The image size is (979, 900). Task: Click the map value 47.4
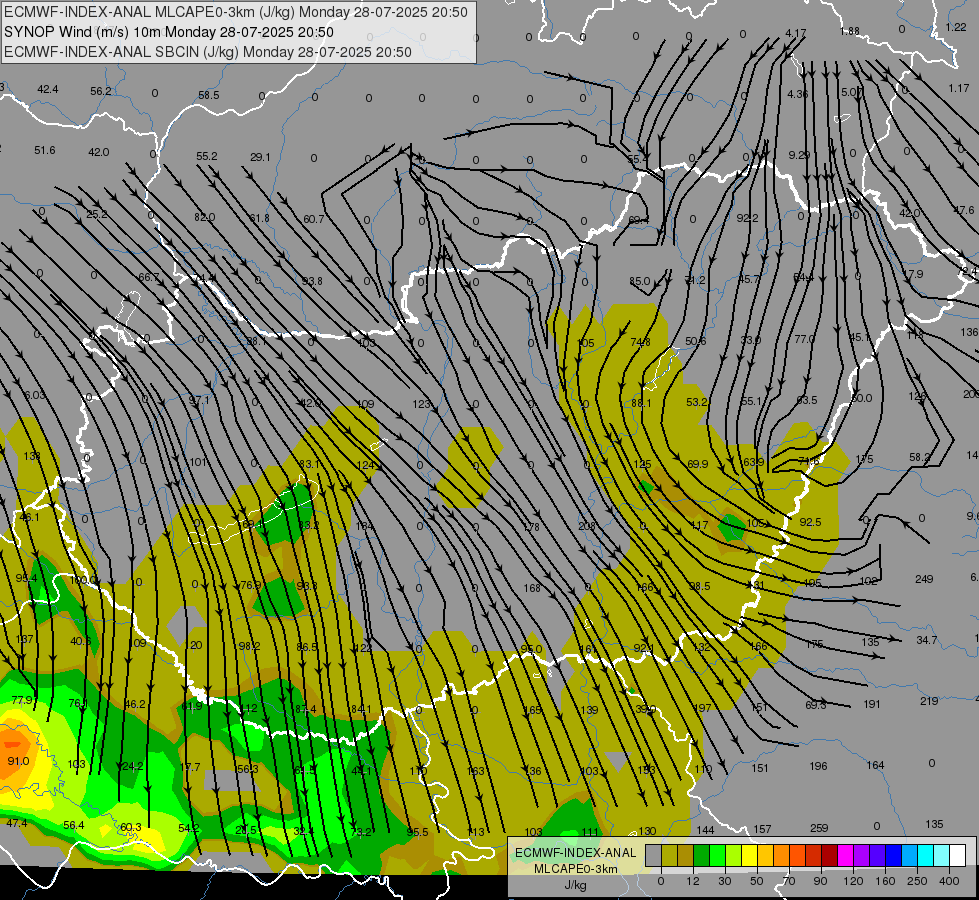click(17, 823)
